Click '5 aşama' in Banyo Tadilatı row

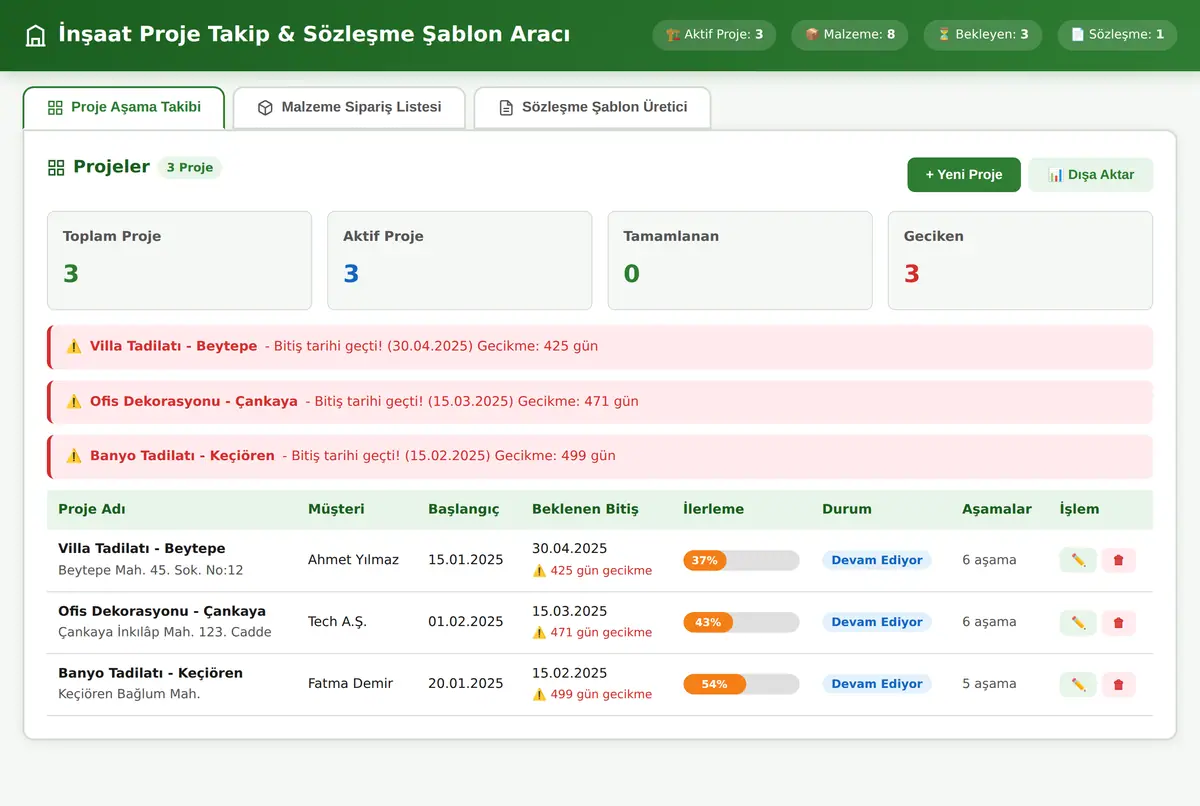click(x=989, y=684)
